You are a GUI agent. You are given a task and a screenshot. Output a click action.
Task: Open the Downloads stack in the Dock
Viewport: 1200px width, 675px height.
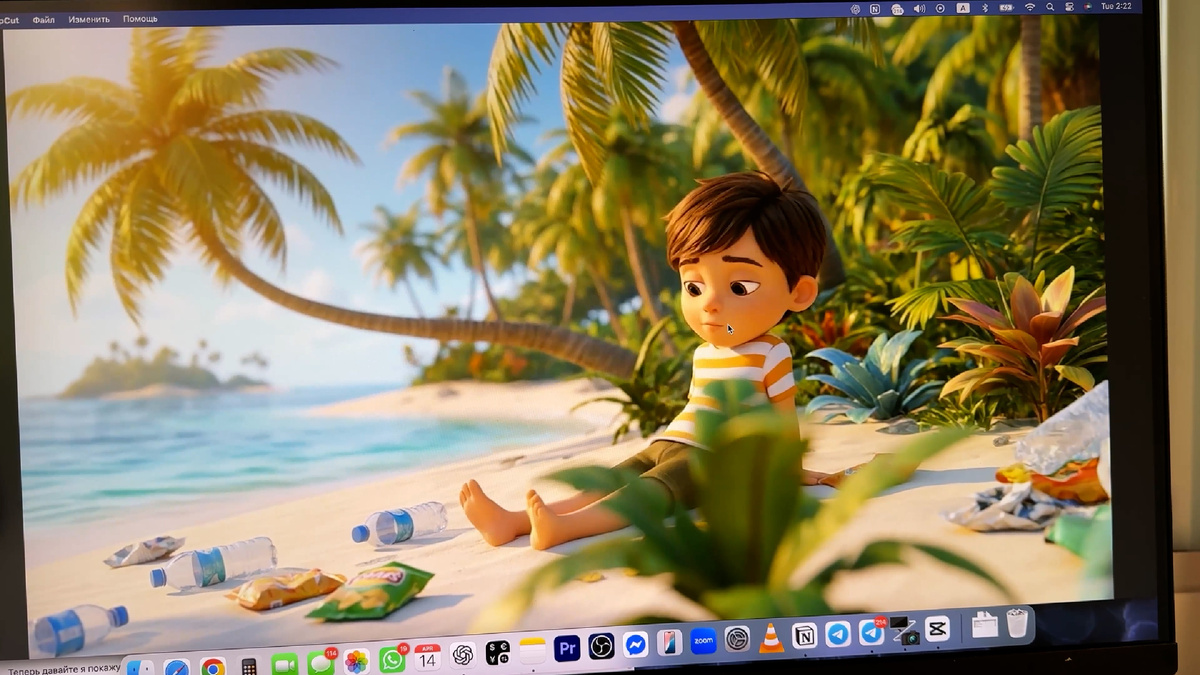pyautogui.click(x=985, y=625)
